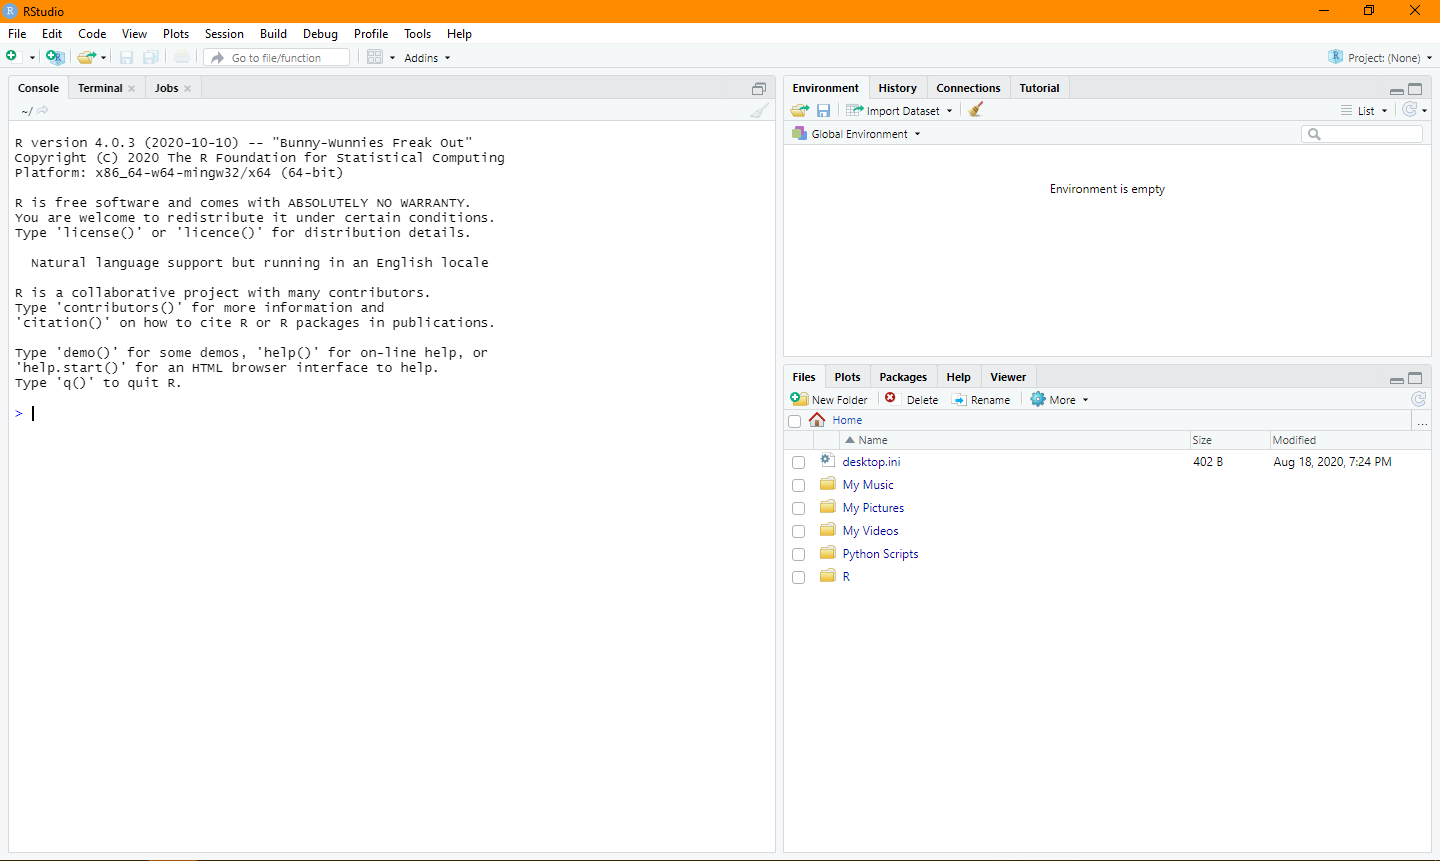Open the go-to-directory ellipsis button
The width and height of the screenshot is (1440, 861).
[1422, 421]
